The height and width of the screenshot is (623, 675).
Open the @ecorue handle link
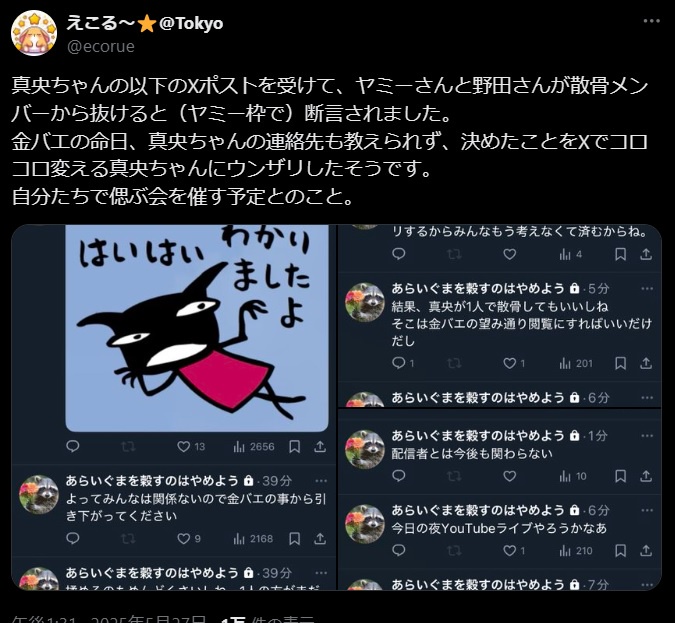[x=101, y=46]
